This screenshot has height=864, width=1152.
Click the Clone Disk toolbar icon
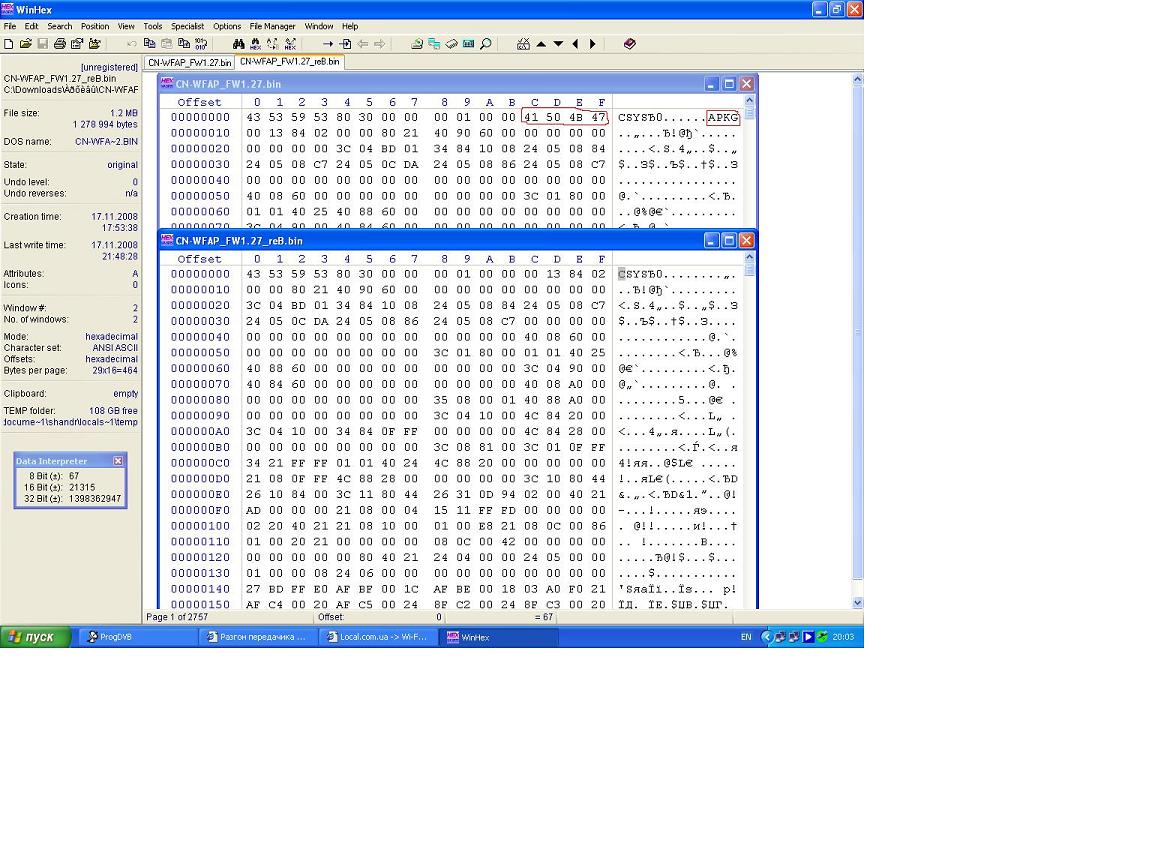434,44
